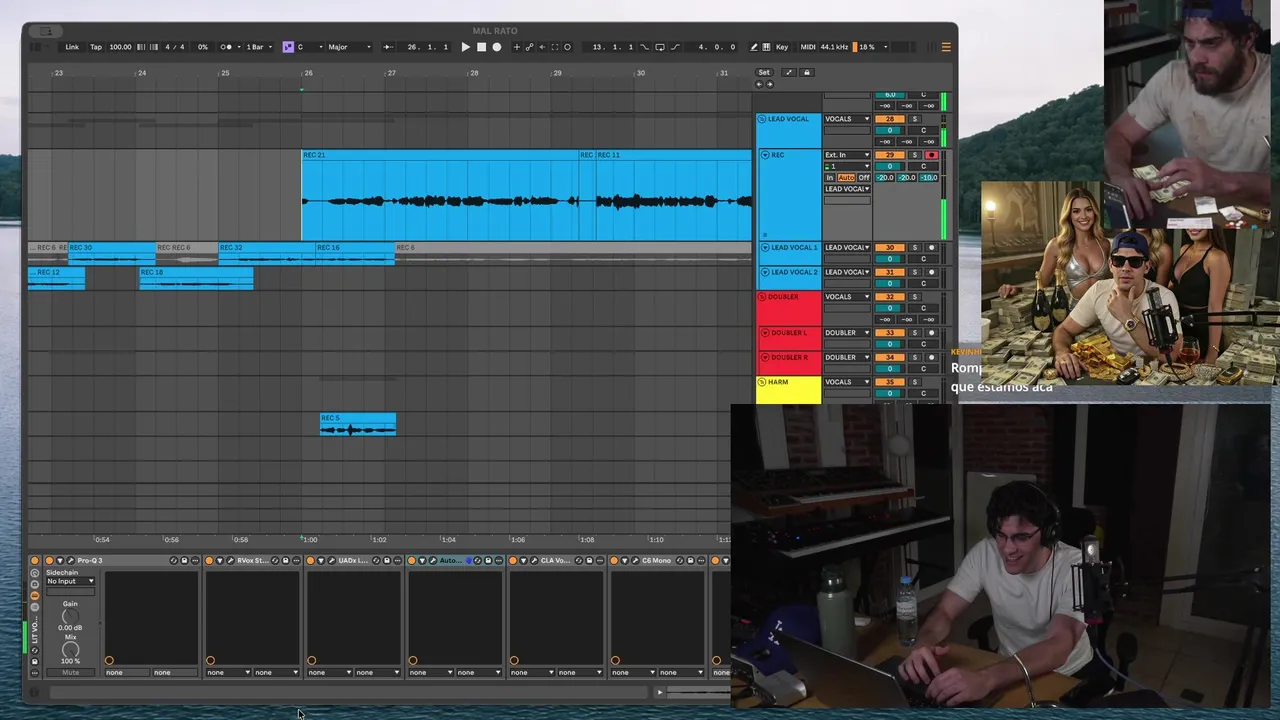Image resolution: width=1280 pixels, height=720 pixels.
Task: Click Session Record circle icon
Action: pos(567,47)
